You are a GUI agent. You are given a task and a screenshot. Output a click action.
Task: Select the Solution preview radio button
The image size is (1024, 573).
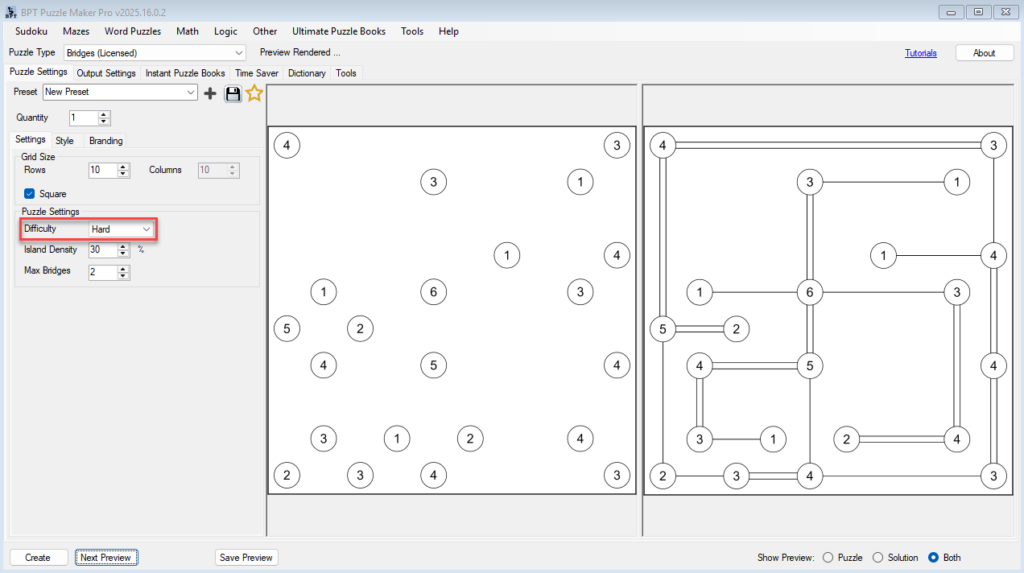[x=878, y=557]
